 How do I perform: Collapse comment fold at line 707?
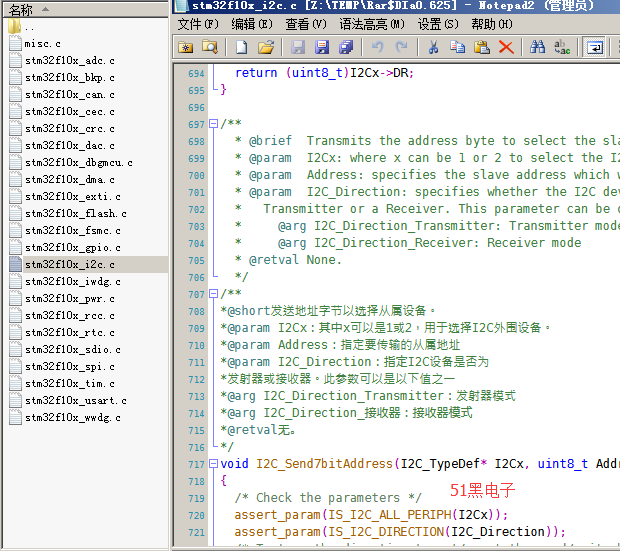coord(213,294)
